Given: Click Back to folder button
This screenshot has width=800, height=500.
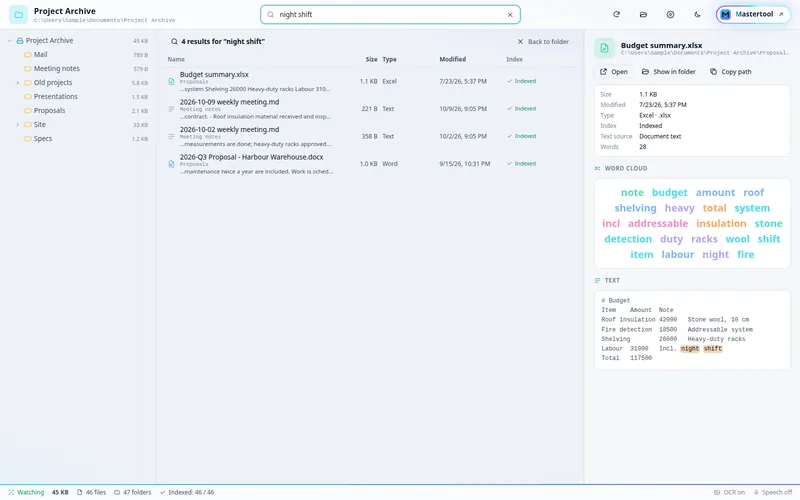Looking at the screenshot, I should (x=543, y=42).
